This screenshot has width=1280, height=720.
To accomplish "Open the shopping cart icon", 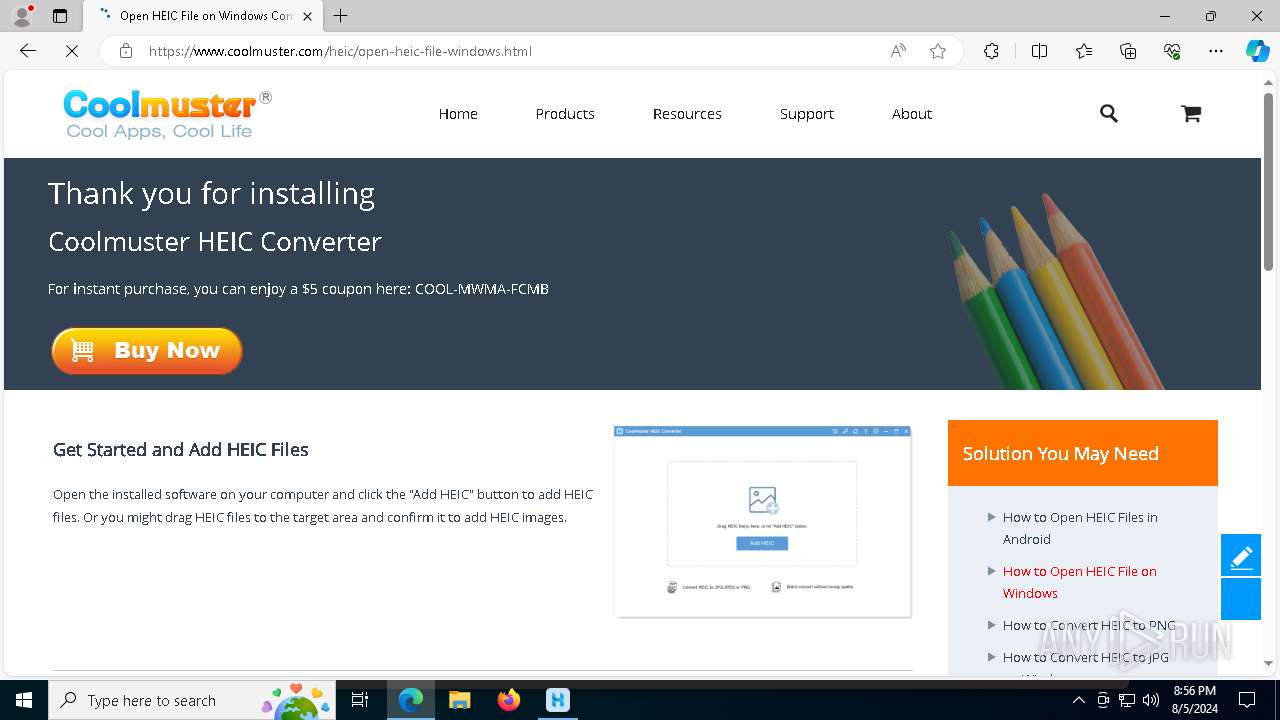I will [x=1190, y=114].
